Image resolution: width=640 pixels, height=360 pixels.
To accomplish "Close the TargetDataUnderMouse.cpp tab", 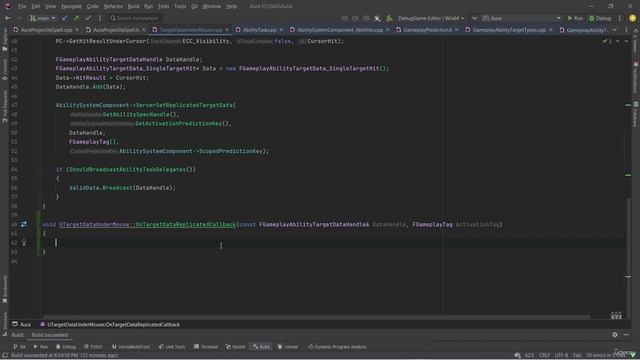I will (x=227, y=30).
